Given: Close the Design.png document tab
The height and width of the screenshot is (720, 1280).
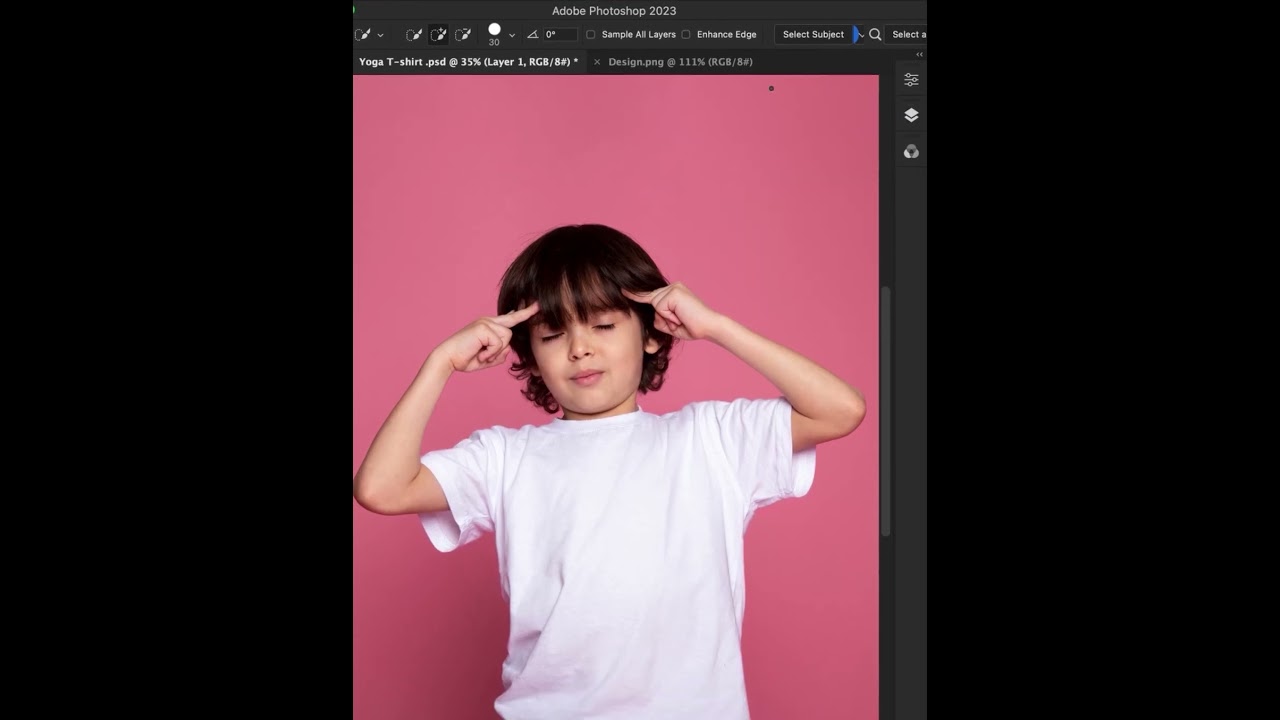Looking at the screenshot, I should click(597, 62).
